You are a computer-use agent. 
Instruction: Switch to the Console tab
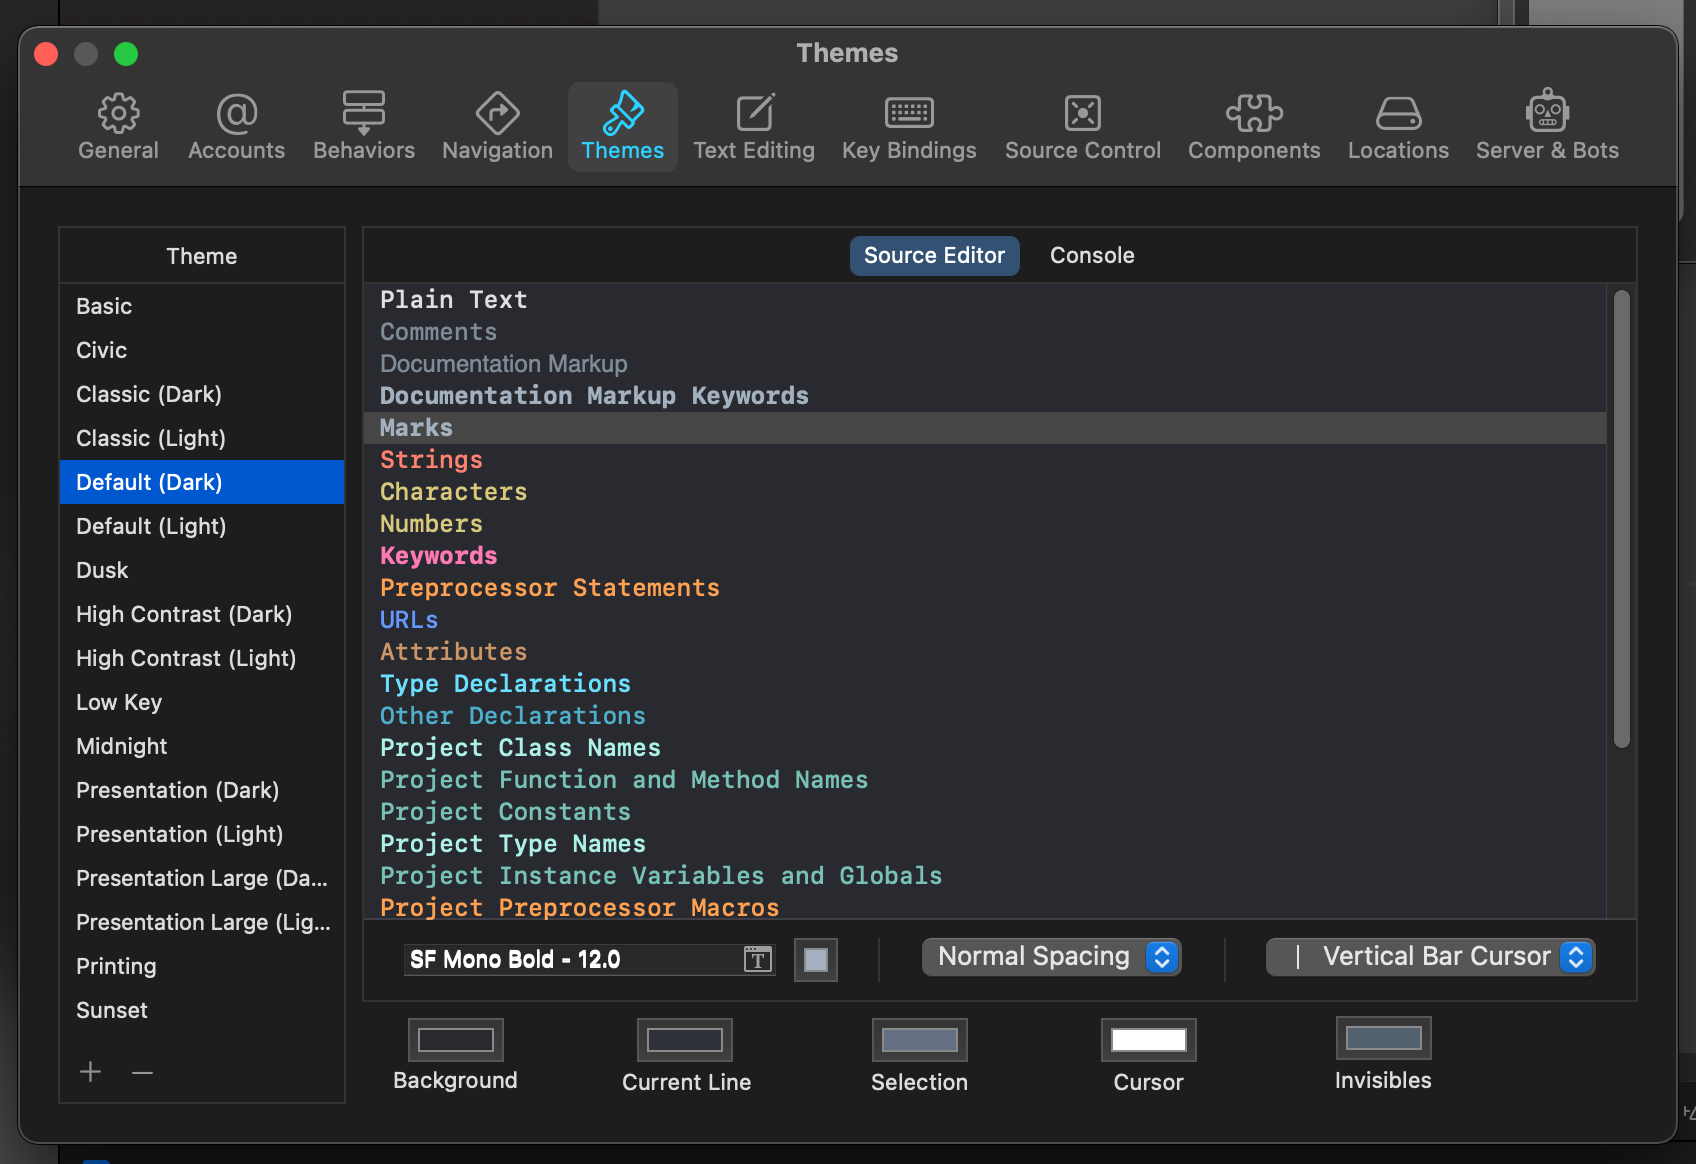tap(1092, 256)
